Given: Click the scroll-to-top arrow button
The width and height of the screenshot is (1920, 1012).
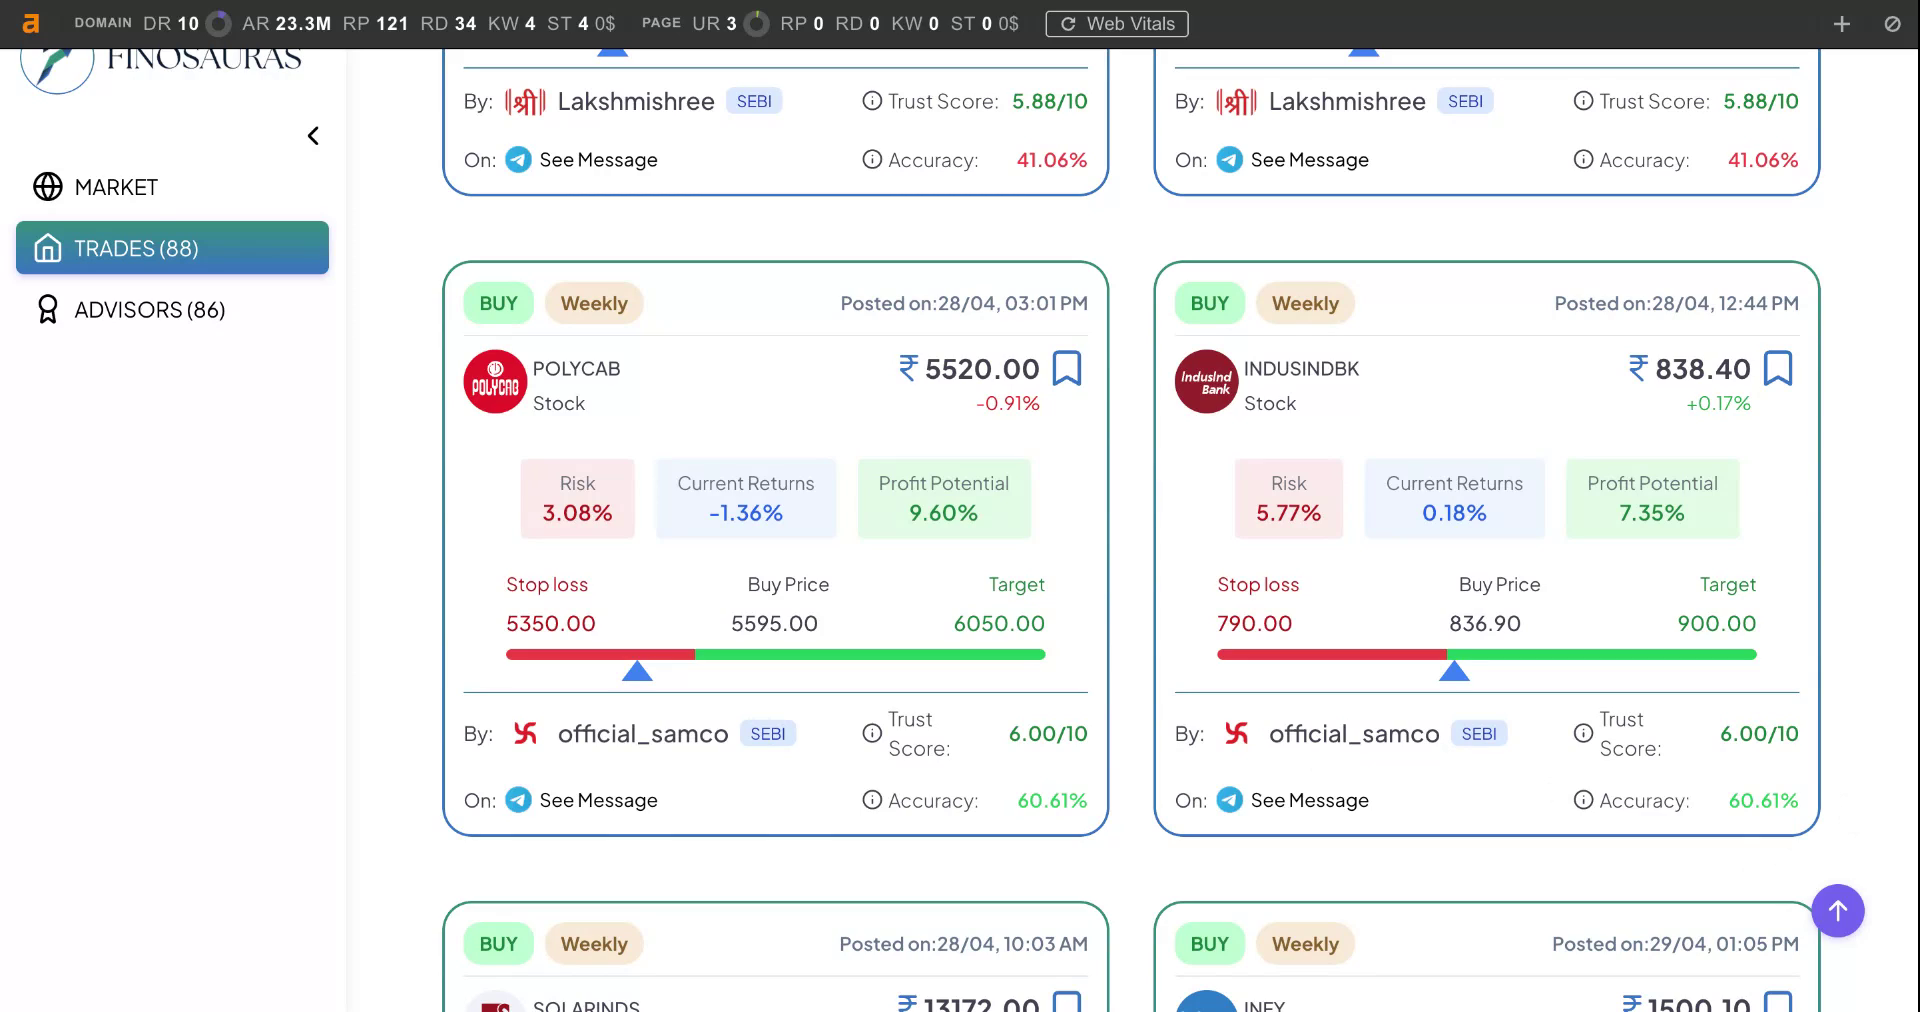Looking at the screenshot, I should pyautogui.click(x=1838, y=911).
